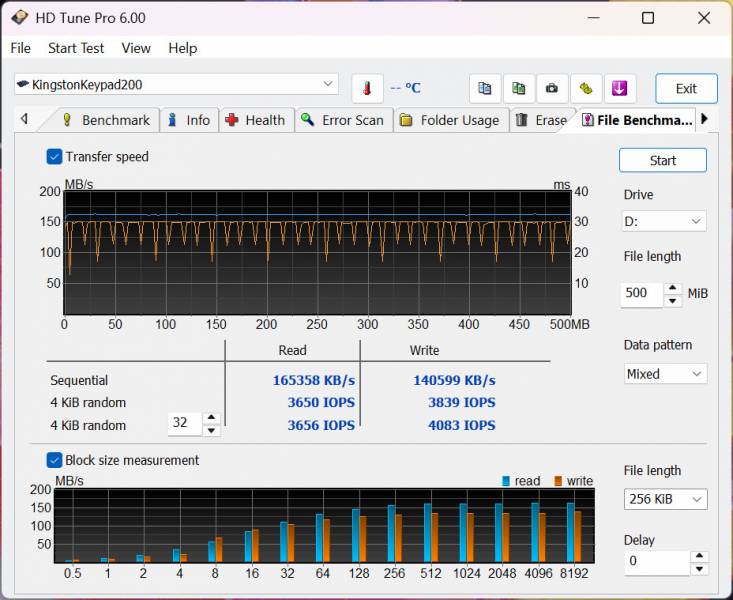Switch to the Health tab
Screen dimensions: 733x600
(x=257, y=120)
